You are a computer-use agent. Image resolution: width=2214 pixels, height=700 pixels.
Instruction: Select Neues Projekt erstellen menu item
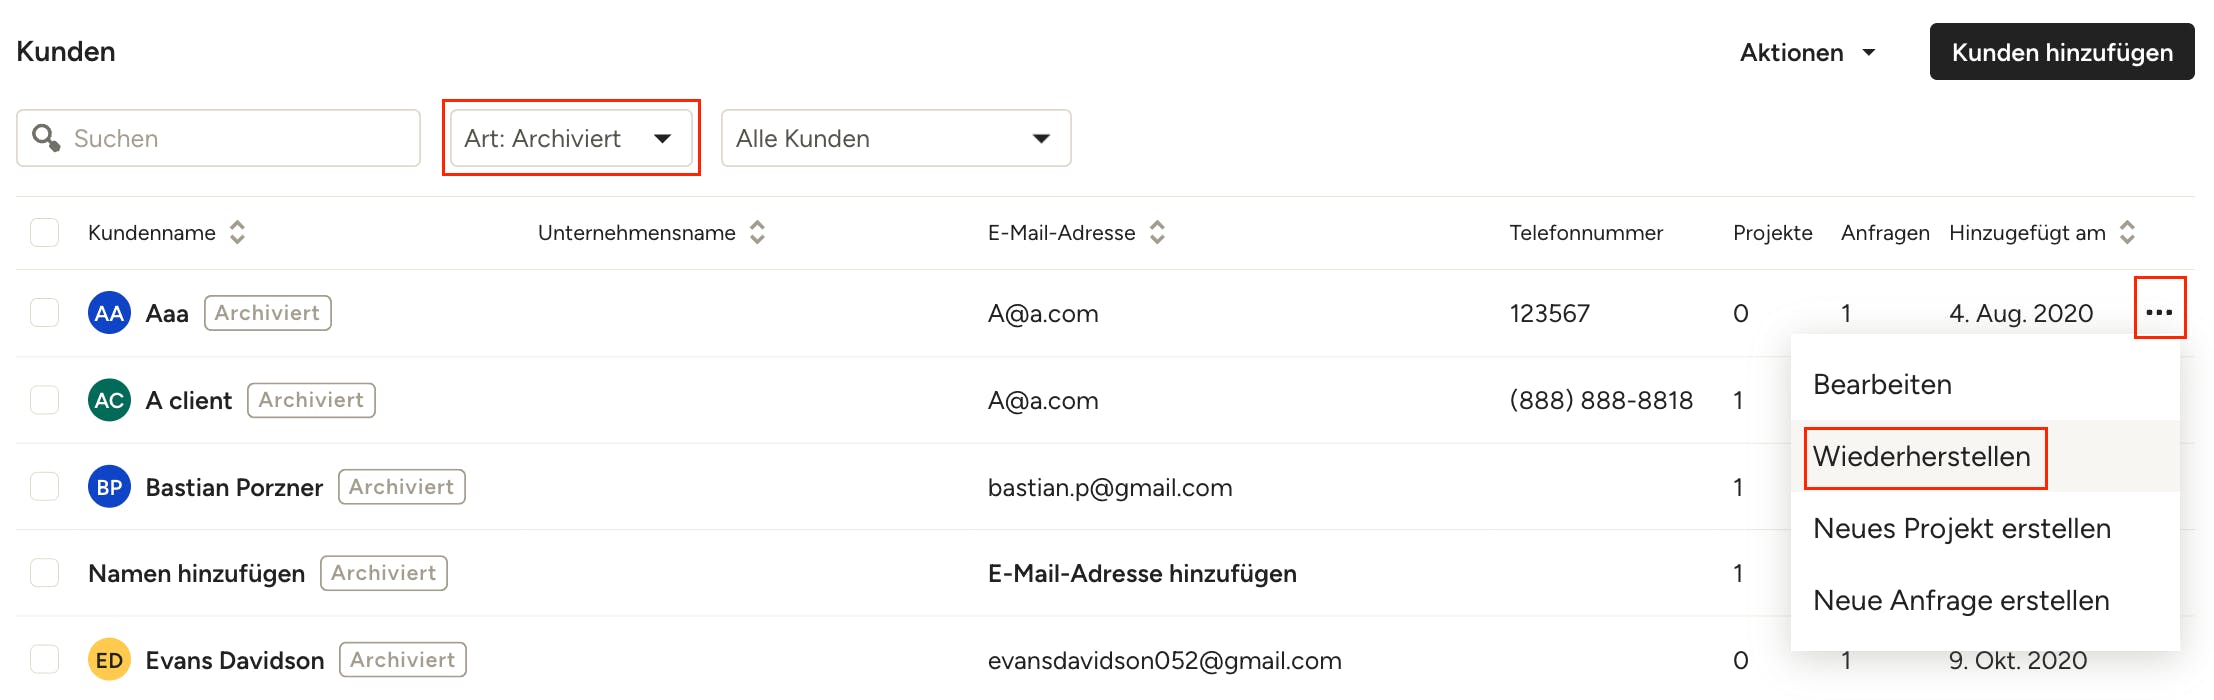[x=1961, y=529]
